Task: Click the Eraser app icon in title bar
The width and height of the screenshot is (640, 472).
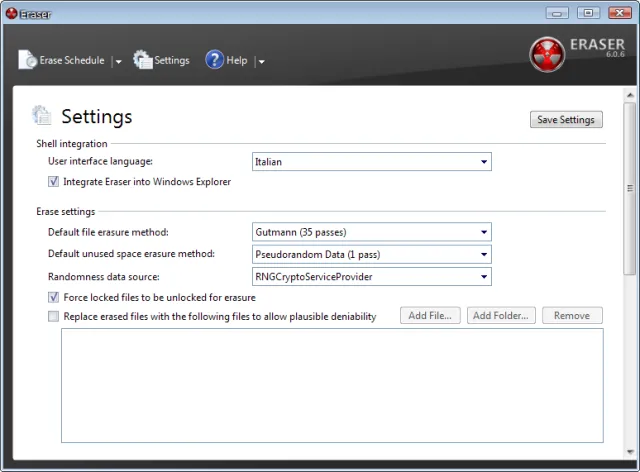Action: coord(11,13)
